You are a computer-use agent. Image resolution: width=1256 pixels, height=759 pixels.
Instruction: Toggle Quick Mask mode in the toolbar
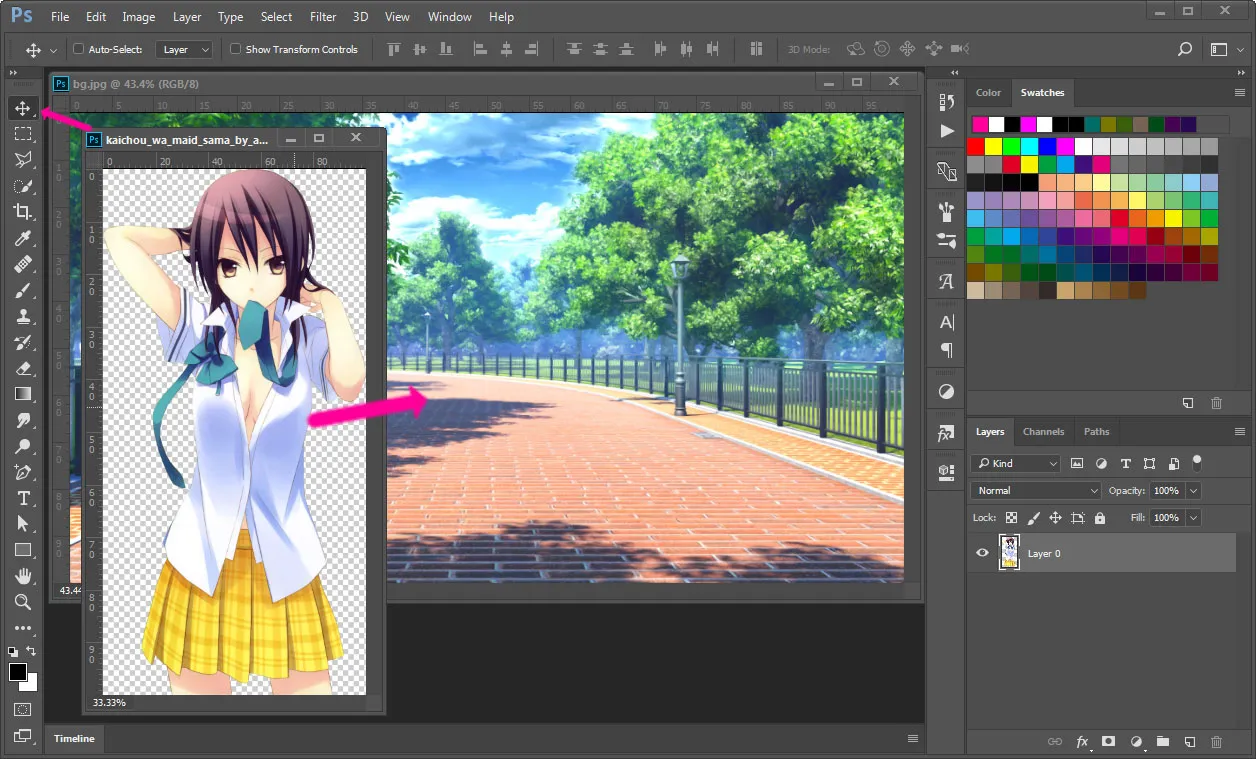click(23, 709)
